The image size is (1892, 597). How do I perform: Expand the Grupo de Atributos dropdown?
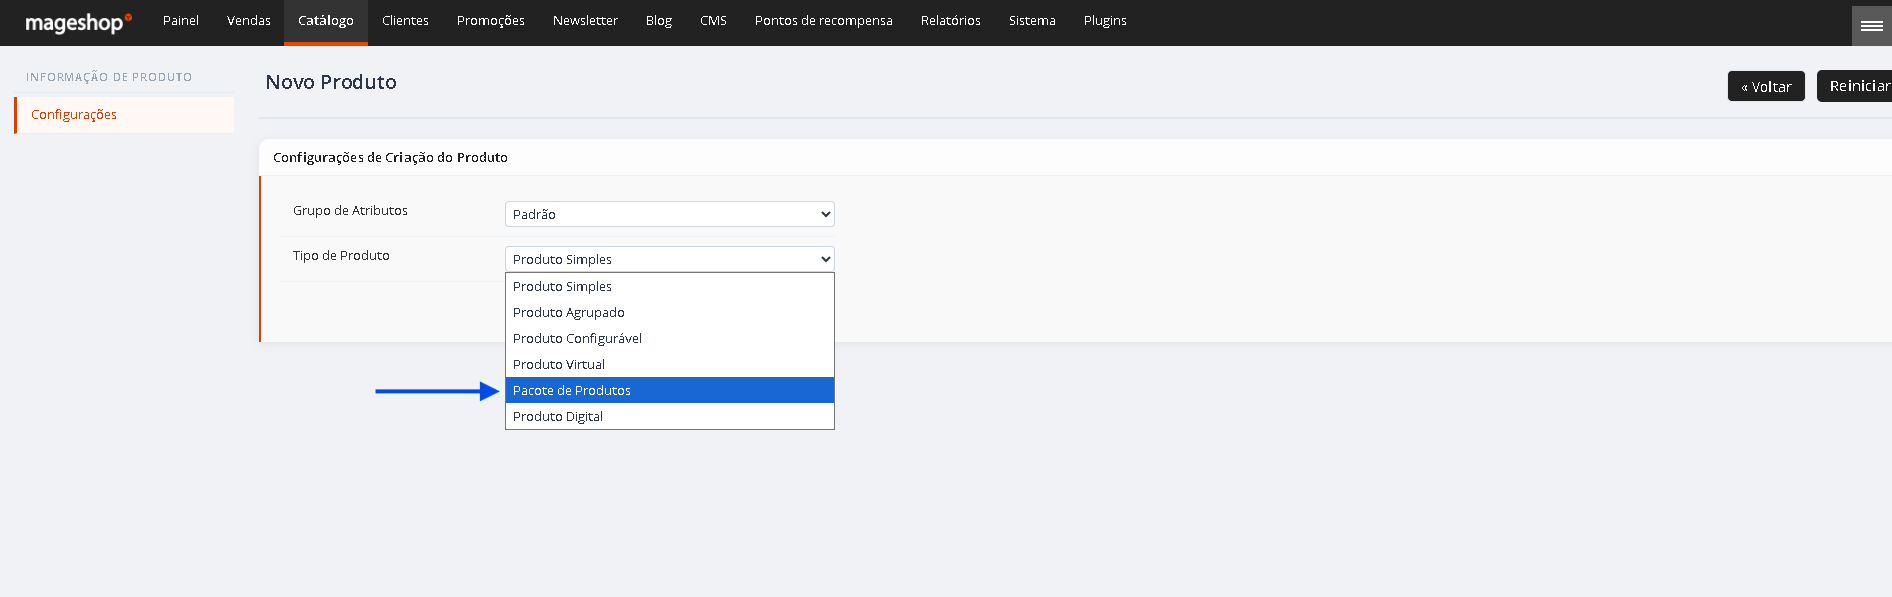pyautogui.click(x=669, y=214)
